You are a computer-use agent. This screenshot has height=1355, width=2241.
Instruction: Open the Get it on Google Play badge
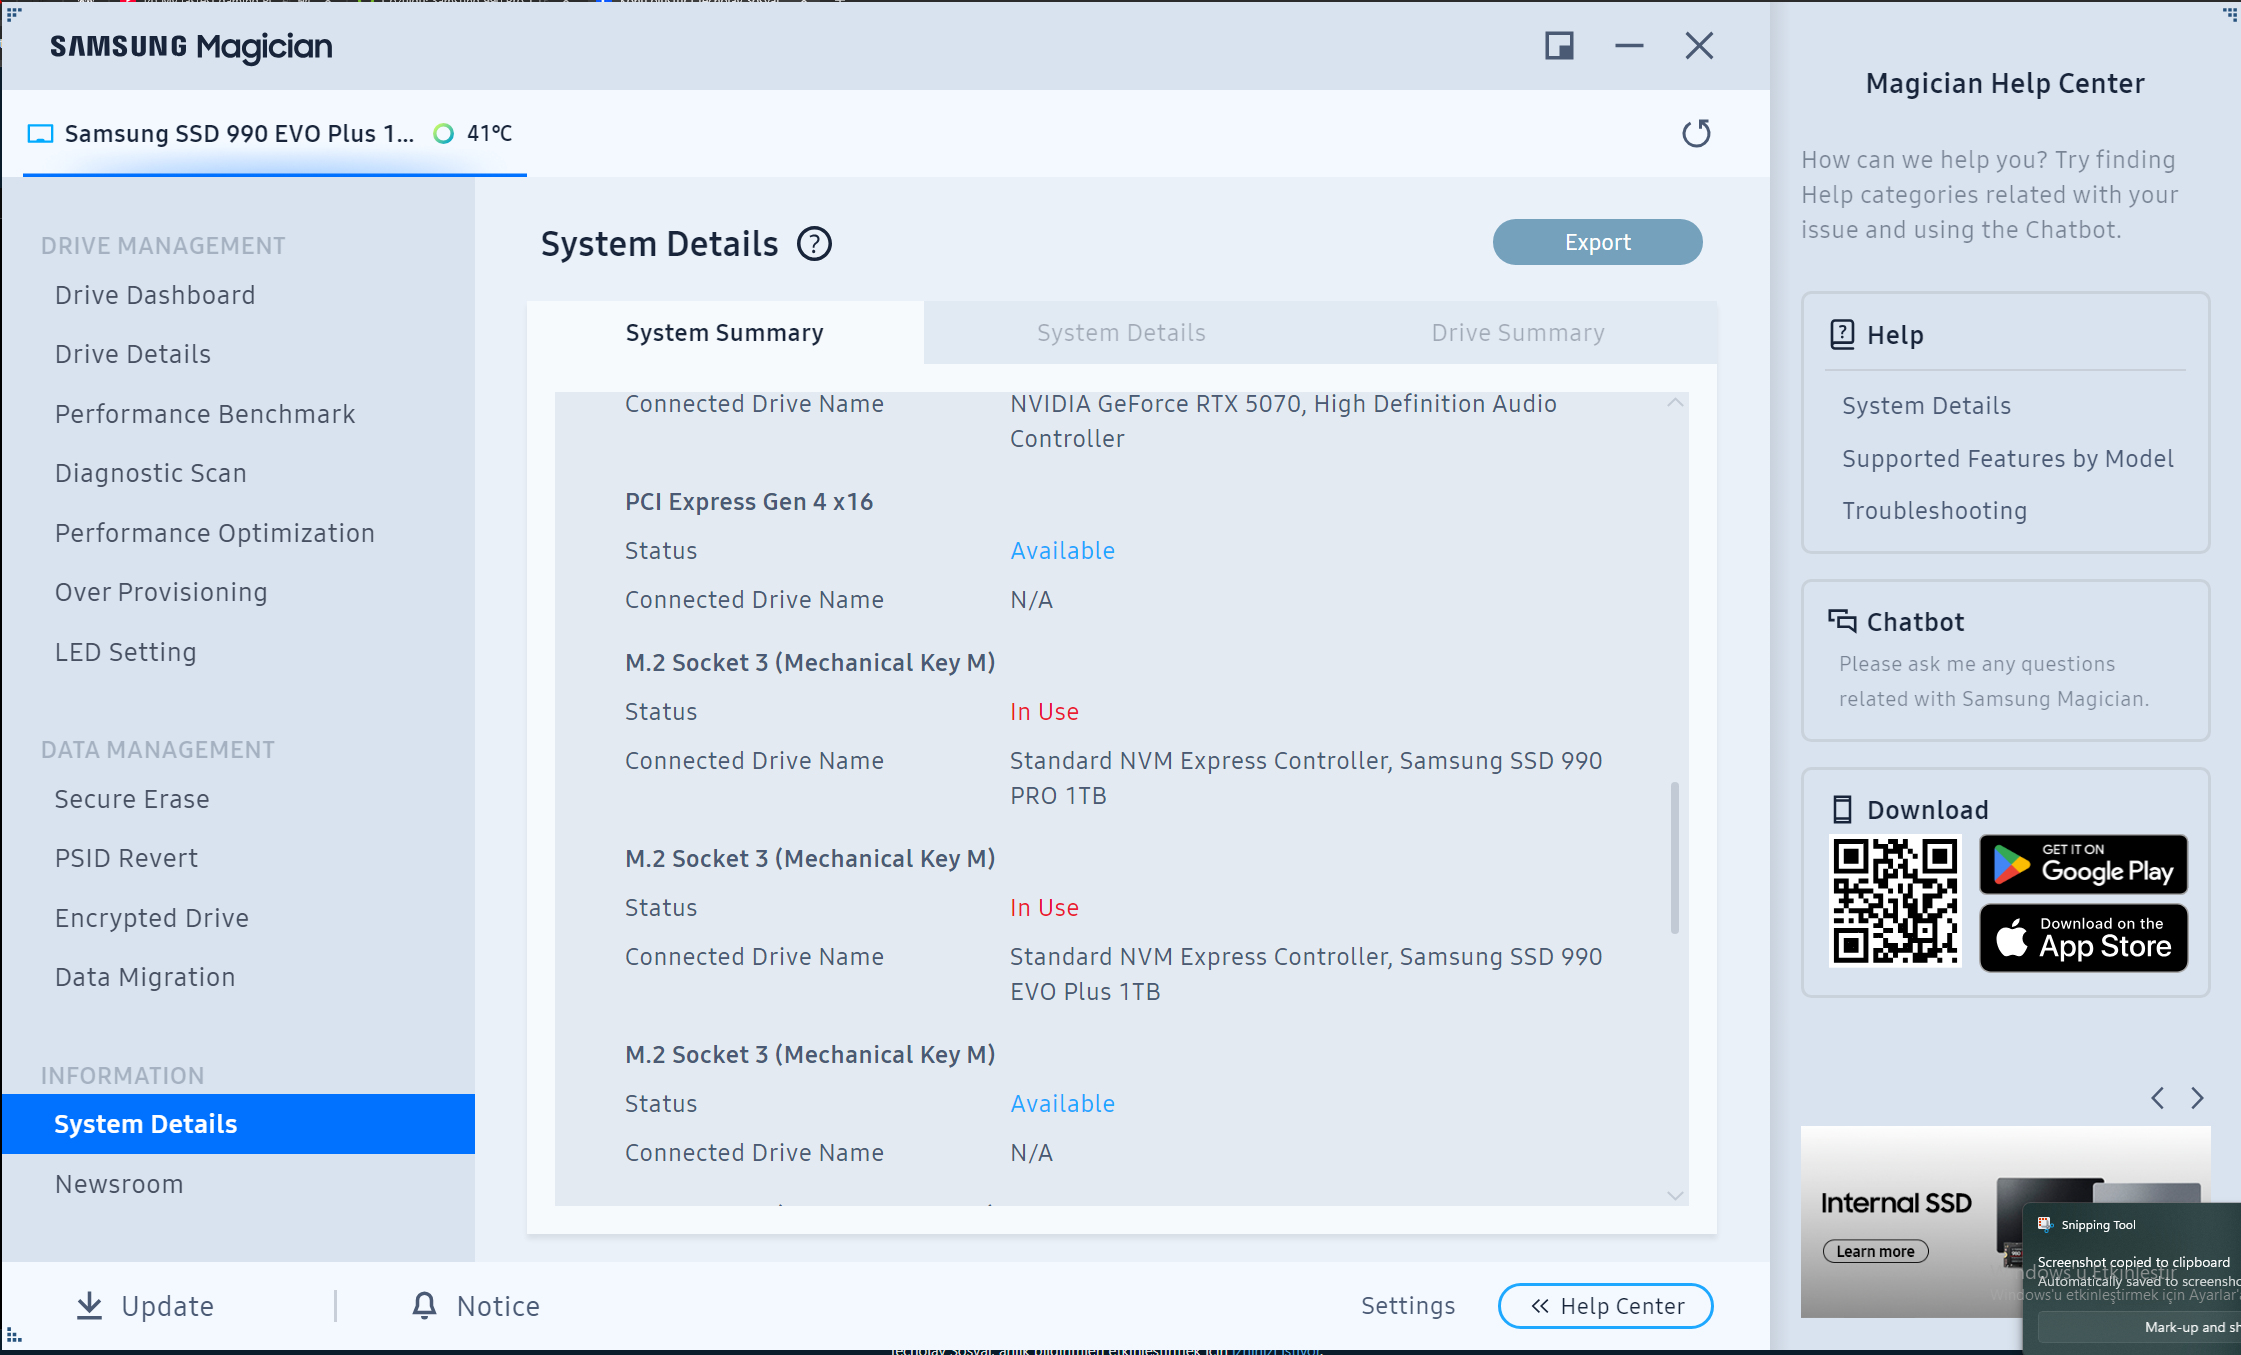(2084, 864)
